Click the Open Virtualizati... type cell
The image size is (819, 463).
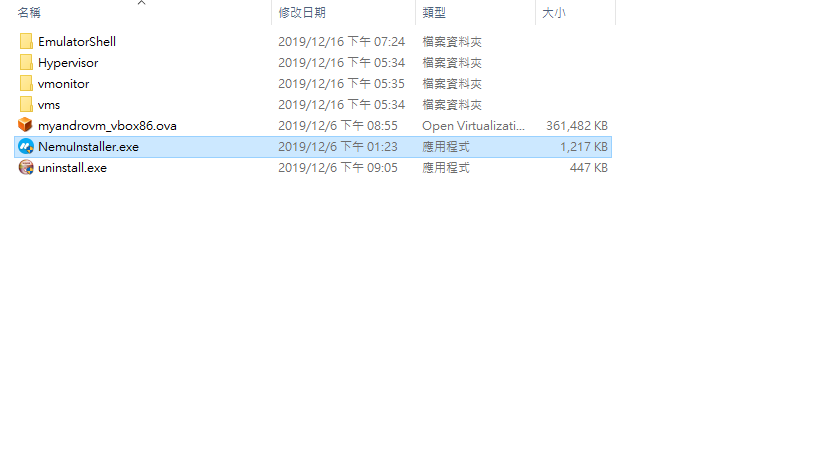[473, 125]
